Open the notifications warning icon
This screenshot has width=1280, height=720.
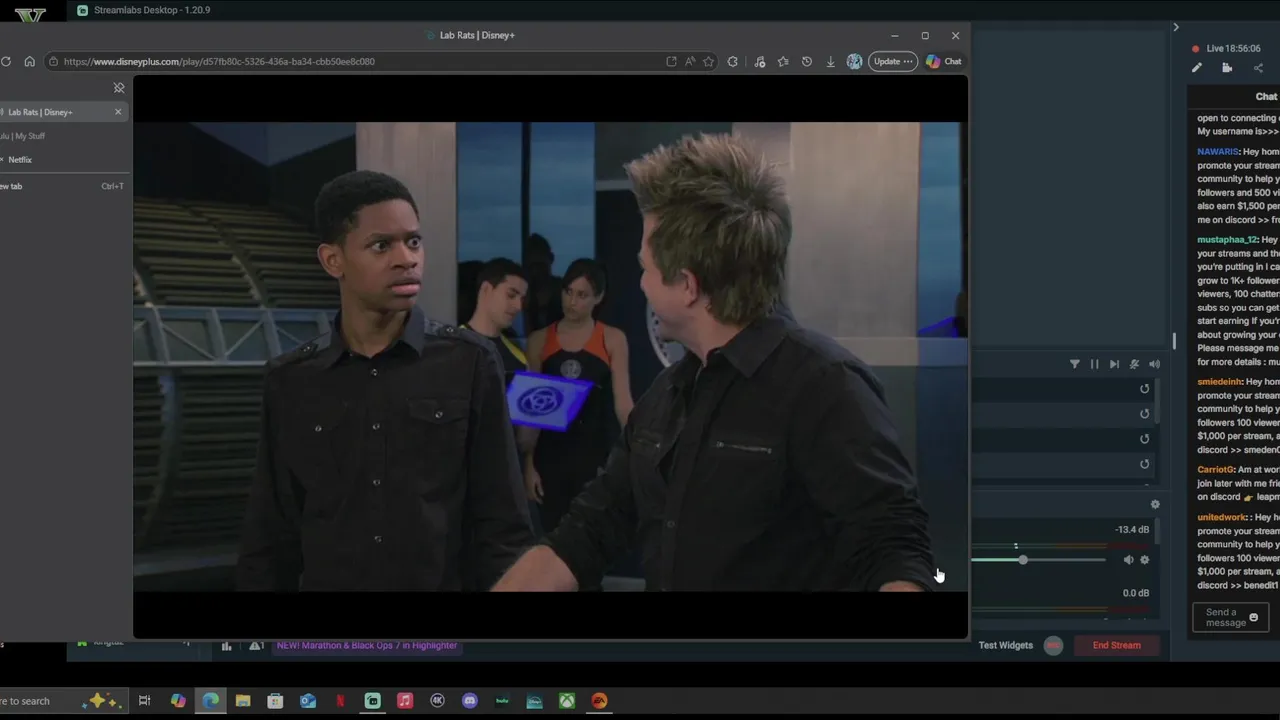point(256,646)
